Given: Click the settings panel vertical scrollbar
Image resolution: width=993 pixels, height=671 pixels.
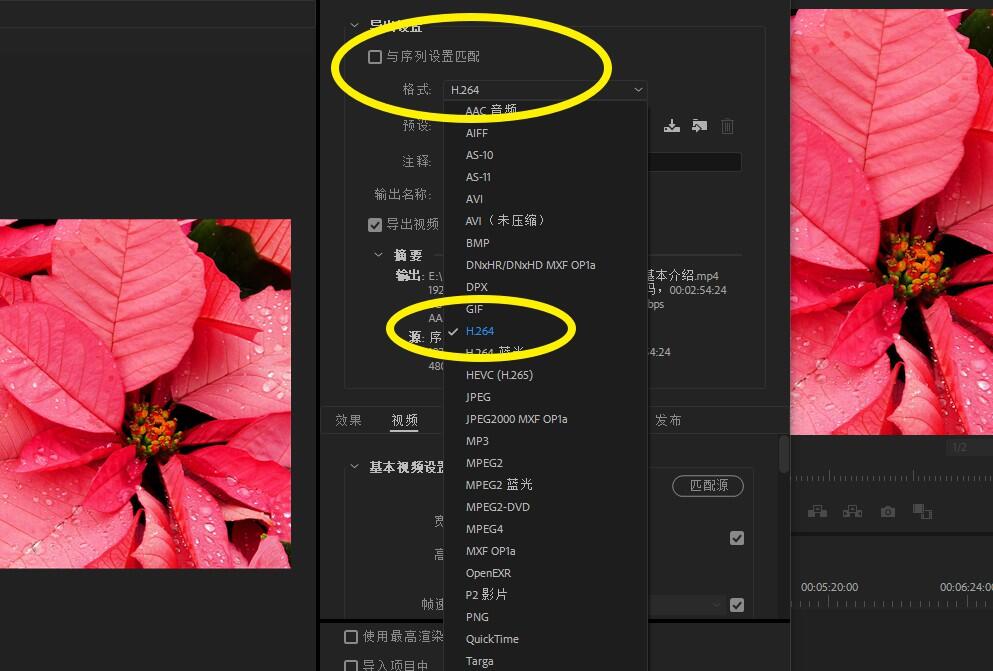Looking at the screenshot, I should [784, 455].
